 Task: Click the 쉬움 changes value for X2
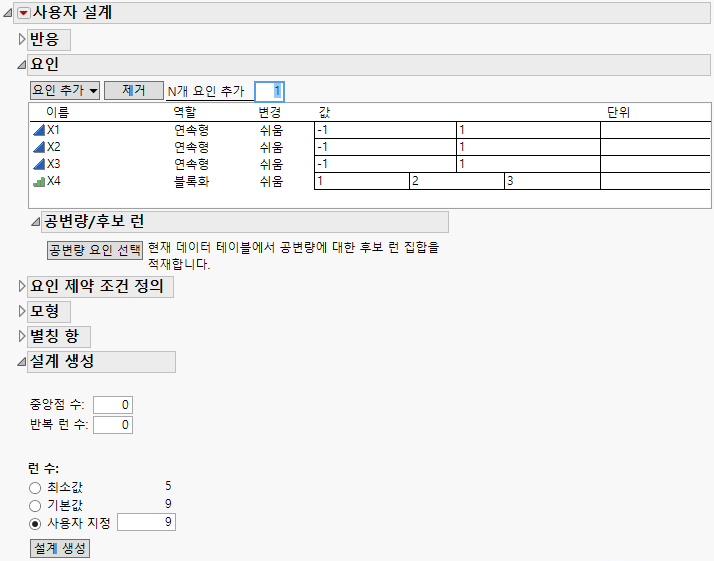coord(271,148)
